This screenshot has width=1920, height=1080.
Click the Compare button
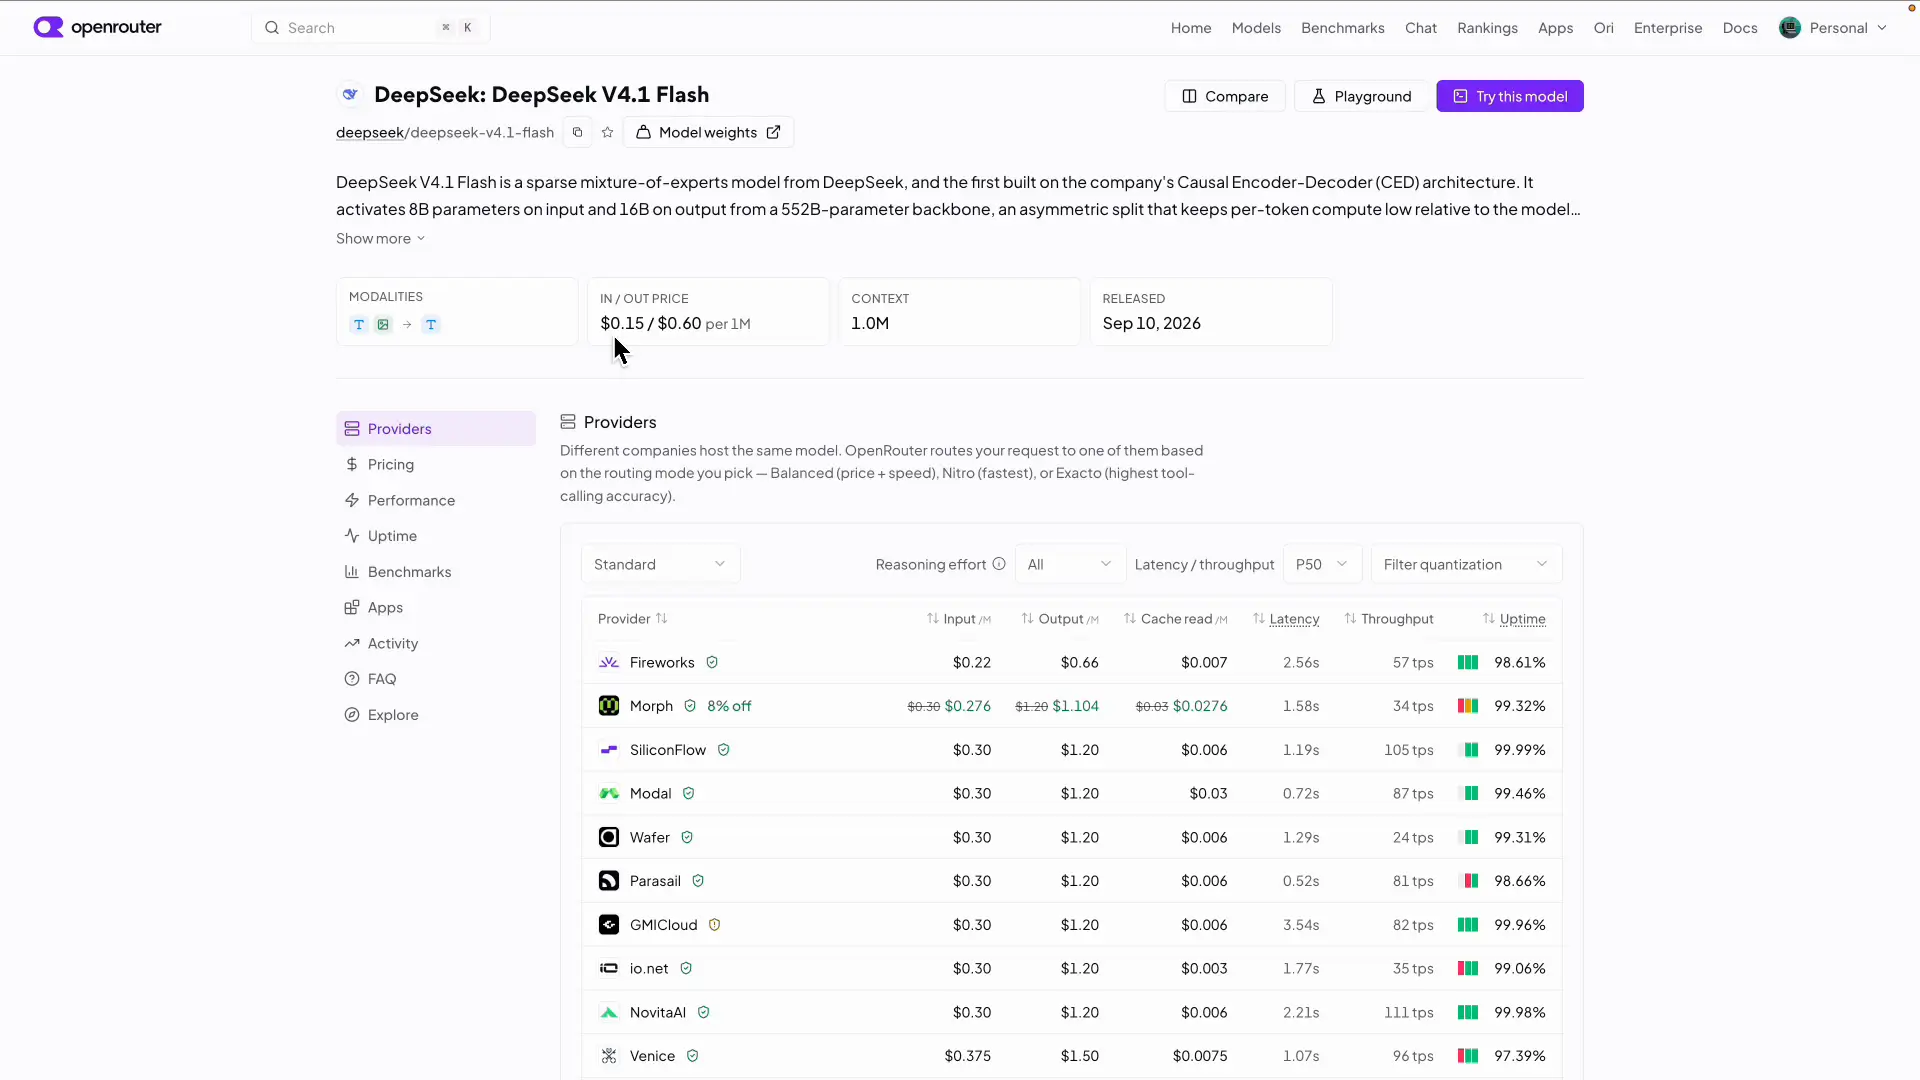click(1225, 96)
